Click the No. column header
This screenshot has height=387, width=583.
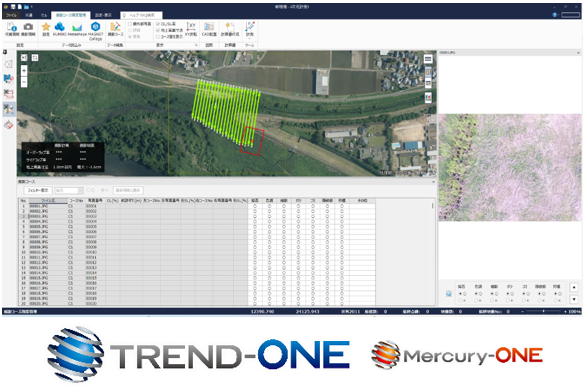tap(24, 200)
